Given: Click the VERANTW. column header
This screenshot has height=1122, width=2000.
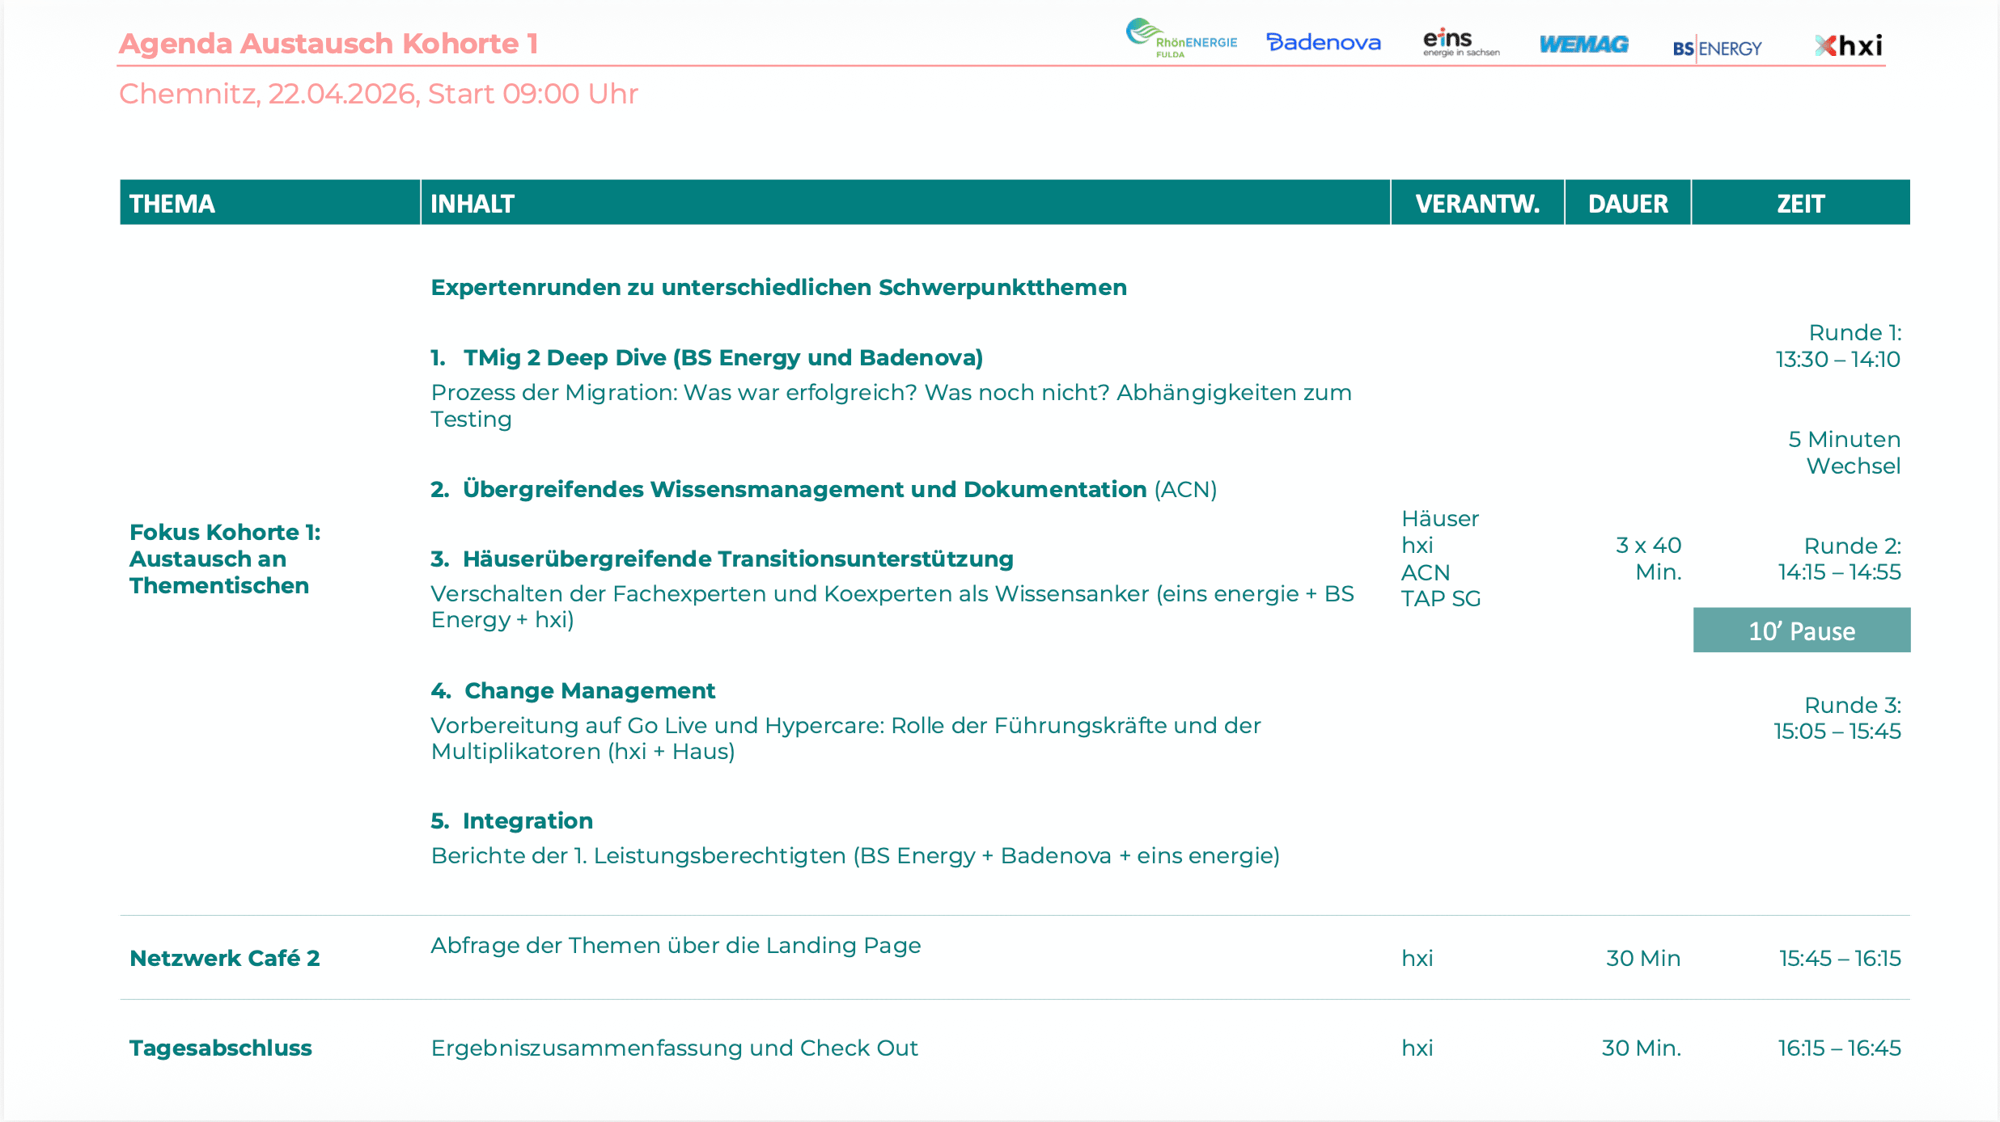Looking at the screenshot, I should [1477, 203].
